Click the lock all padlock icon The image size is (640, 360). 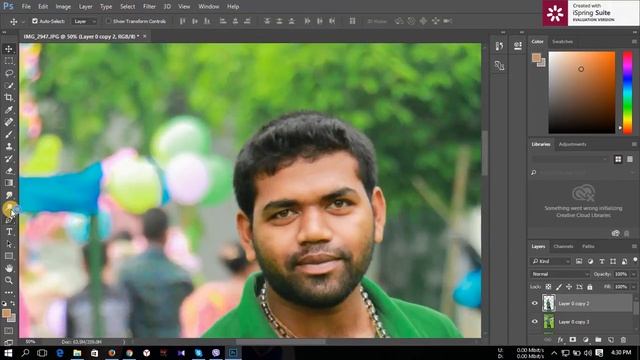click(x=590, y=287)
